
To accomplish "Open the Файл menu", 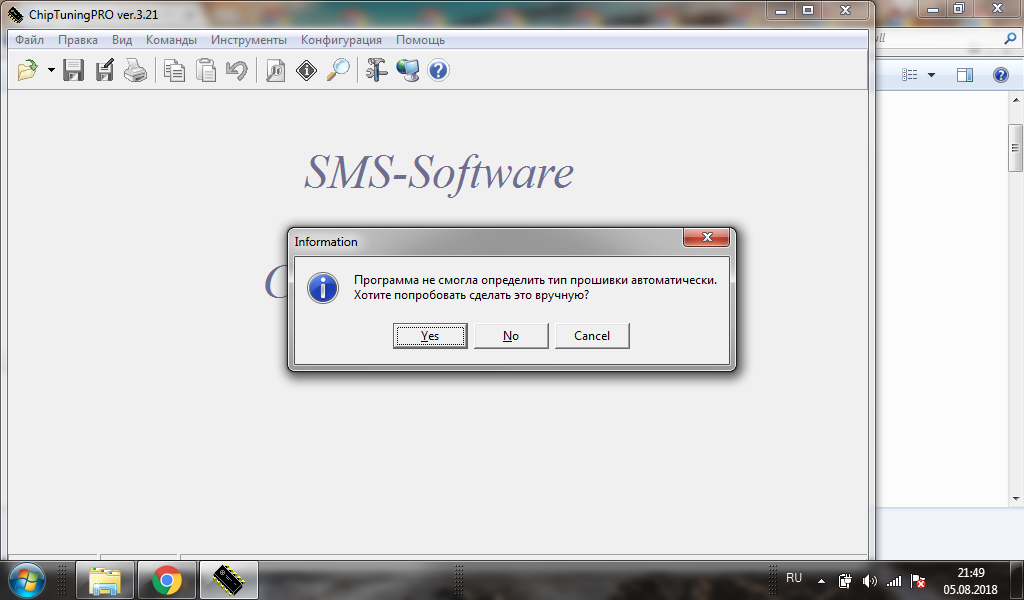I will [x=29, y=40].
